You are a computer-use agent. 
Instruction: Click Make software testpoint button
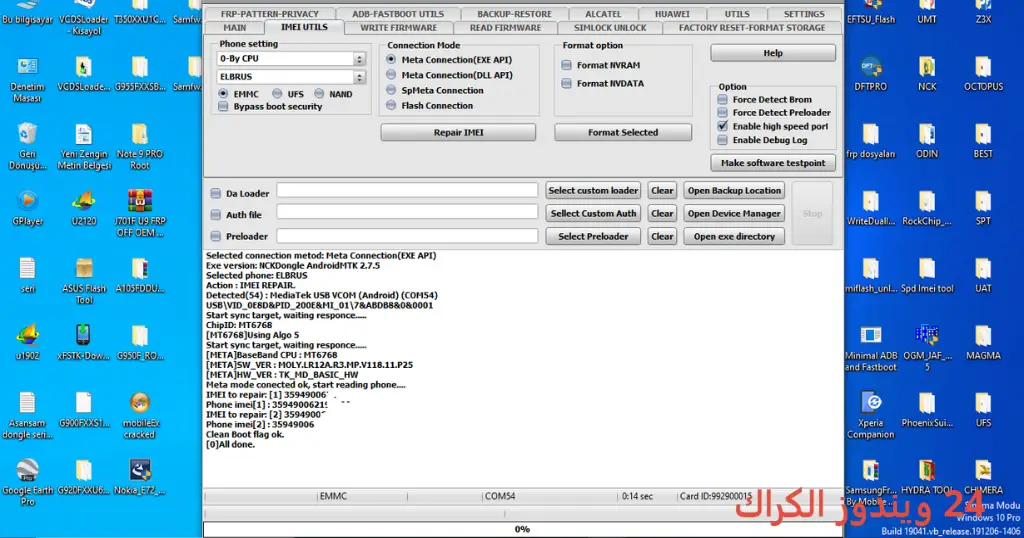click(x=773, y=163)
